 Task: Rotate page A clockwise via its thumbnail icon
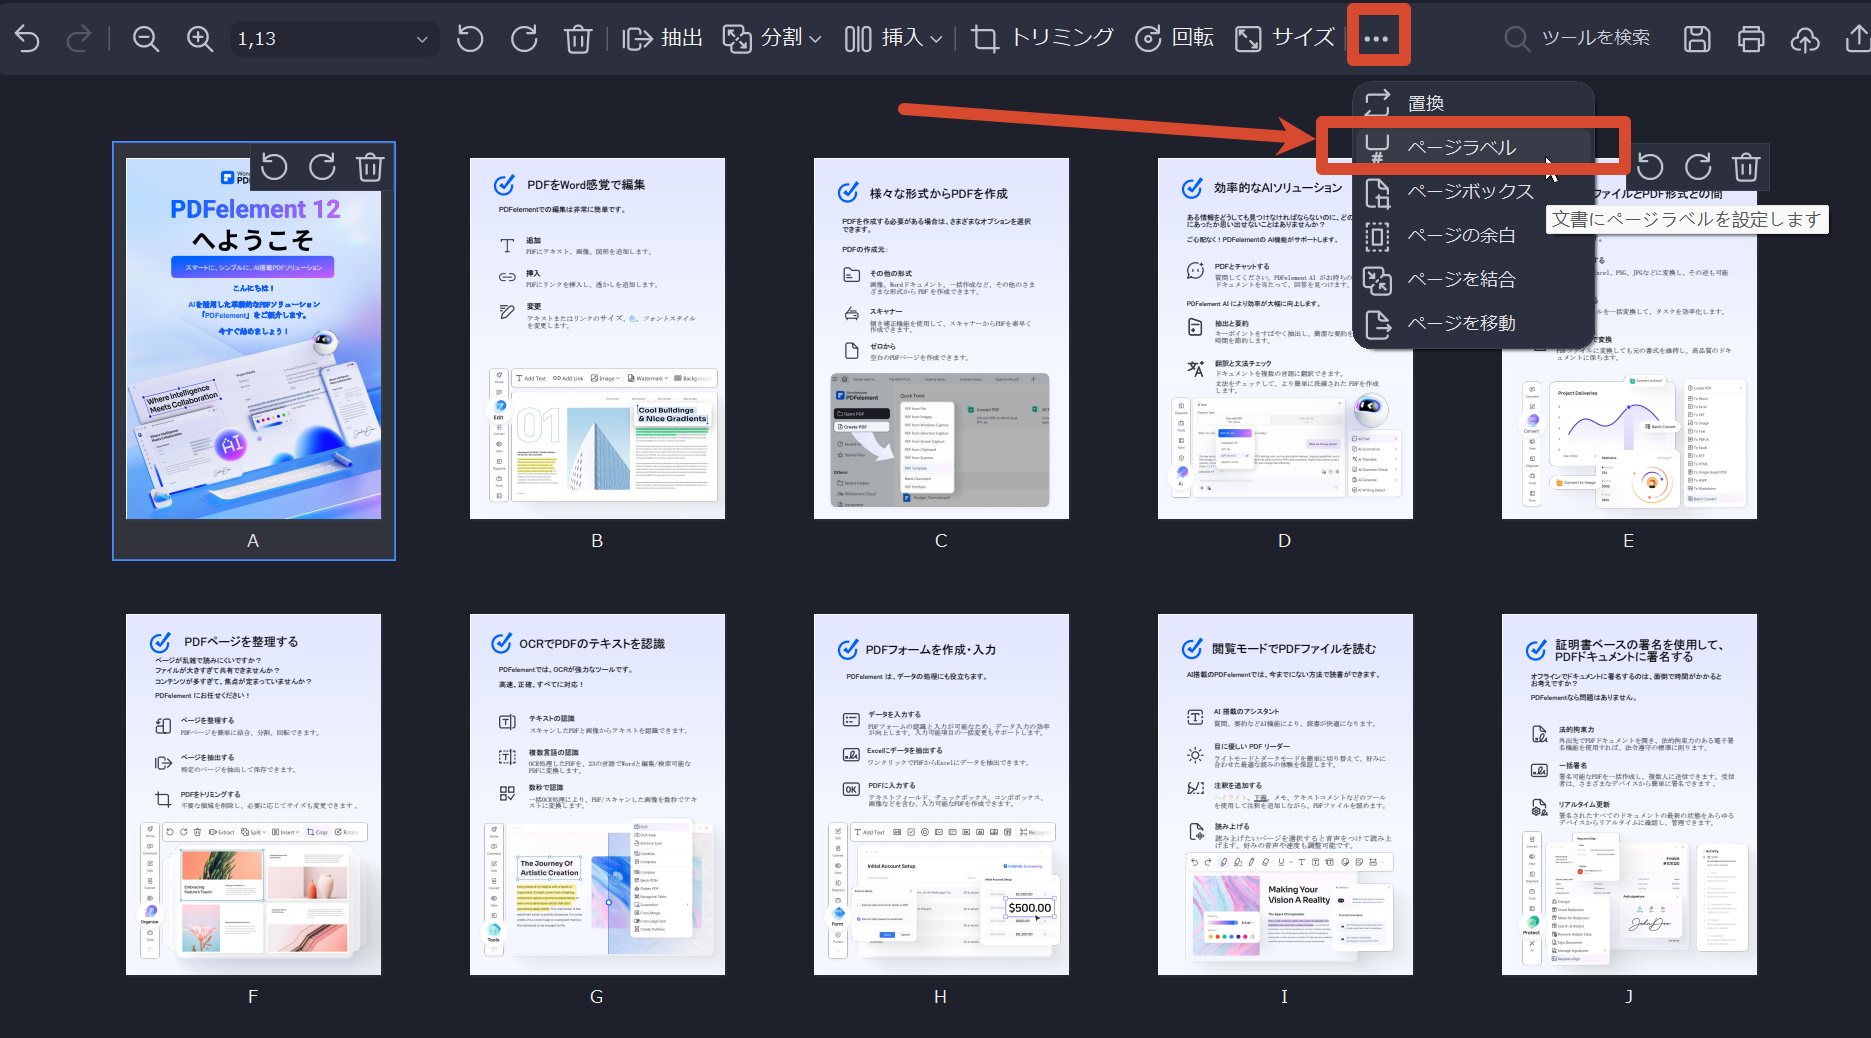(322, 167)
